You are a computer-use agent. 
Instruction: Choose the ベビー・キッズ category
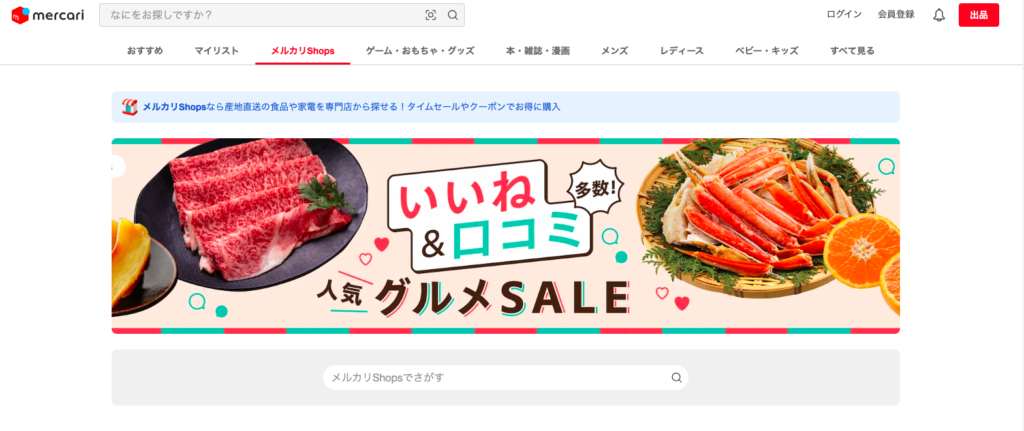point(767,50)
